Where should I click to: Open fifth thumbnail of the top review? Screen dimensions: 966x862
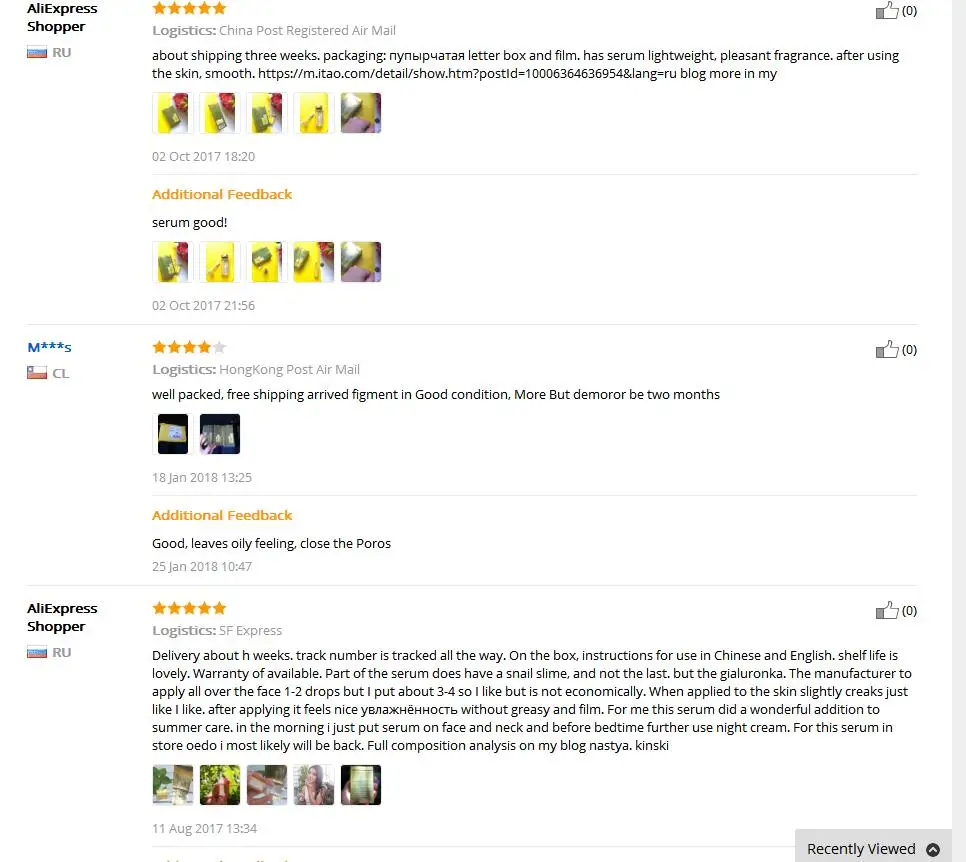click(x=361, y=113)
